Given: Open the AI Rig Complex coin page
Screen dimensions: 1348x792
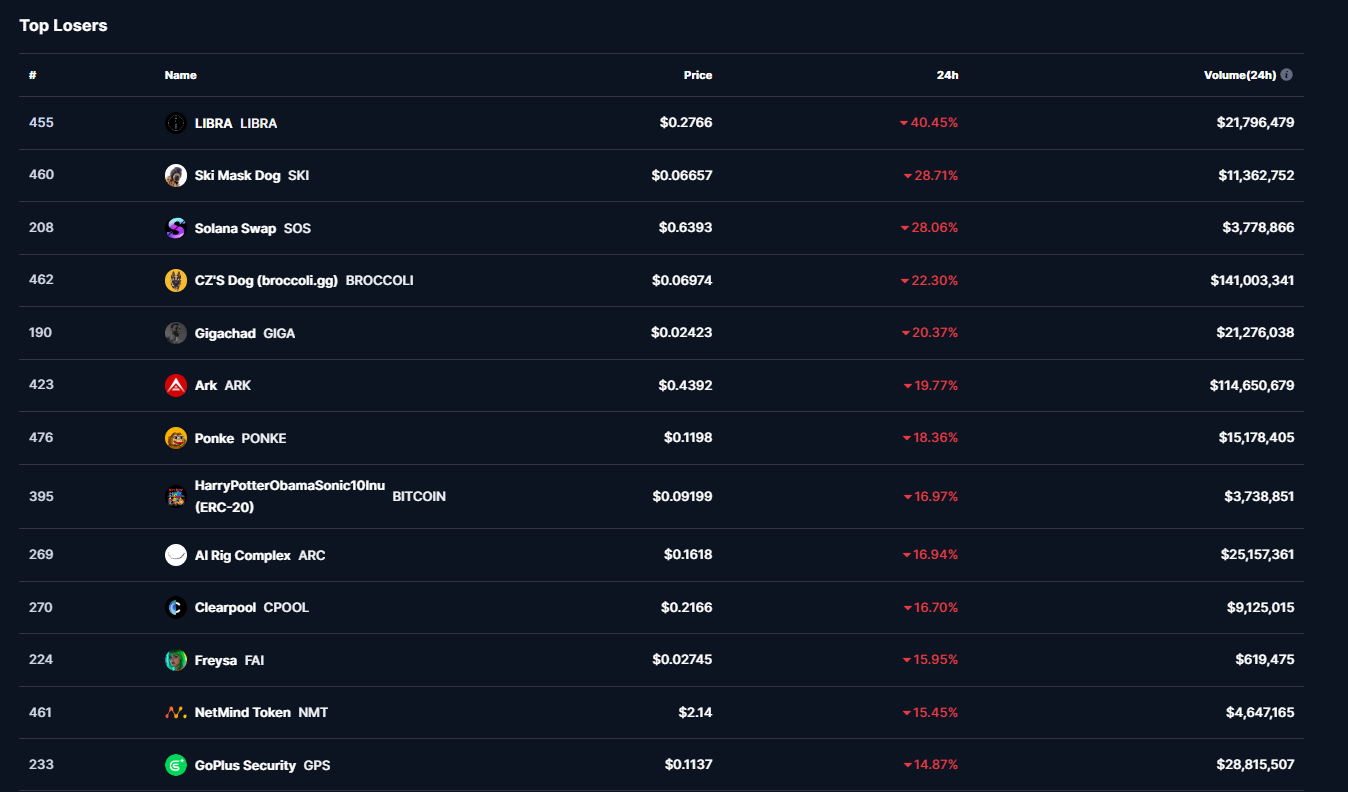Looking at the screenshot, I should click(x=242, y=555).
